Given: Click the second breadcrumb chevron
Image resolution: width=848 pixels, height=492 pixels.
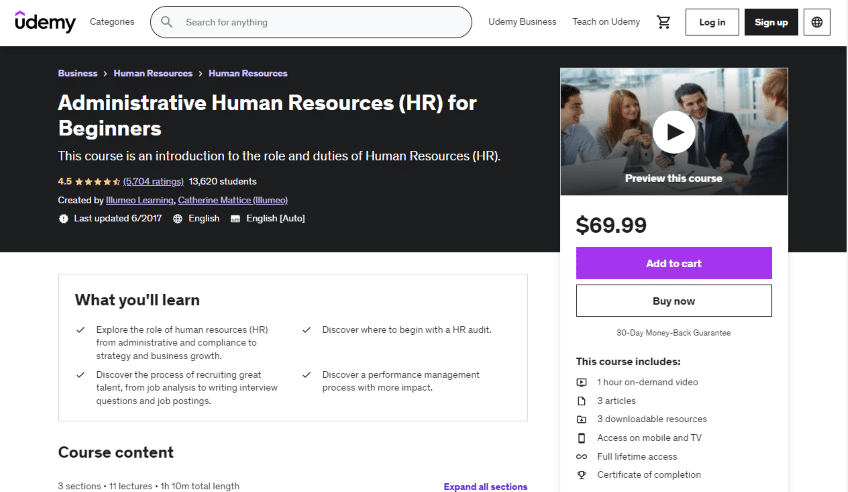Looking at the screenshot, I should tap(201, 74).
